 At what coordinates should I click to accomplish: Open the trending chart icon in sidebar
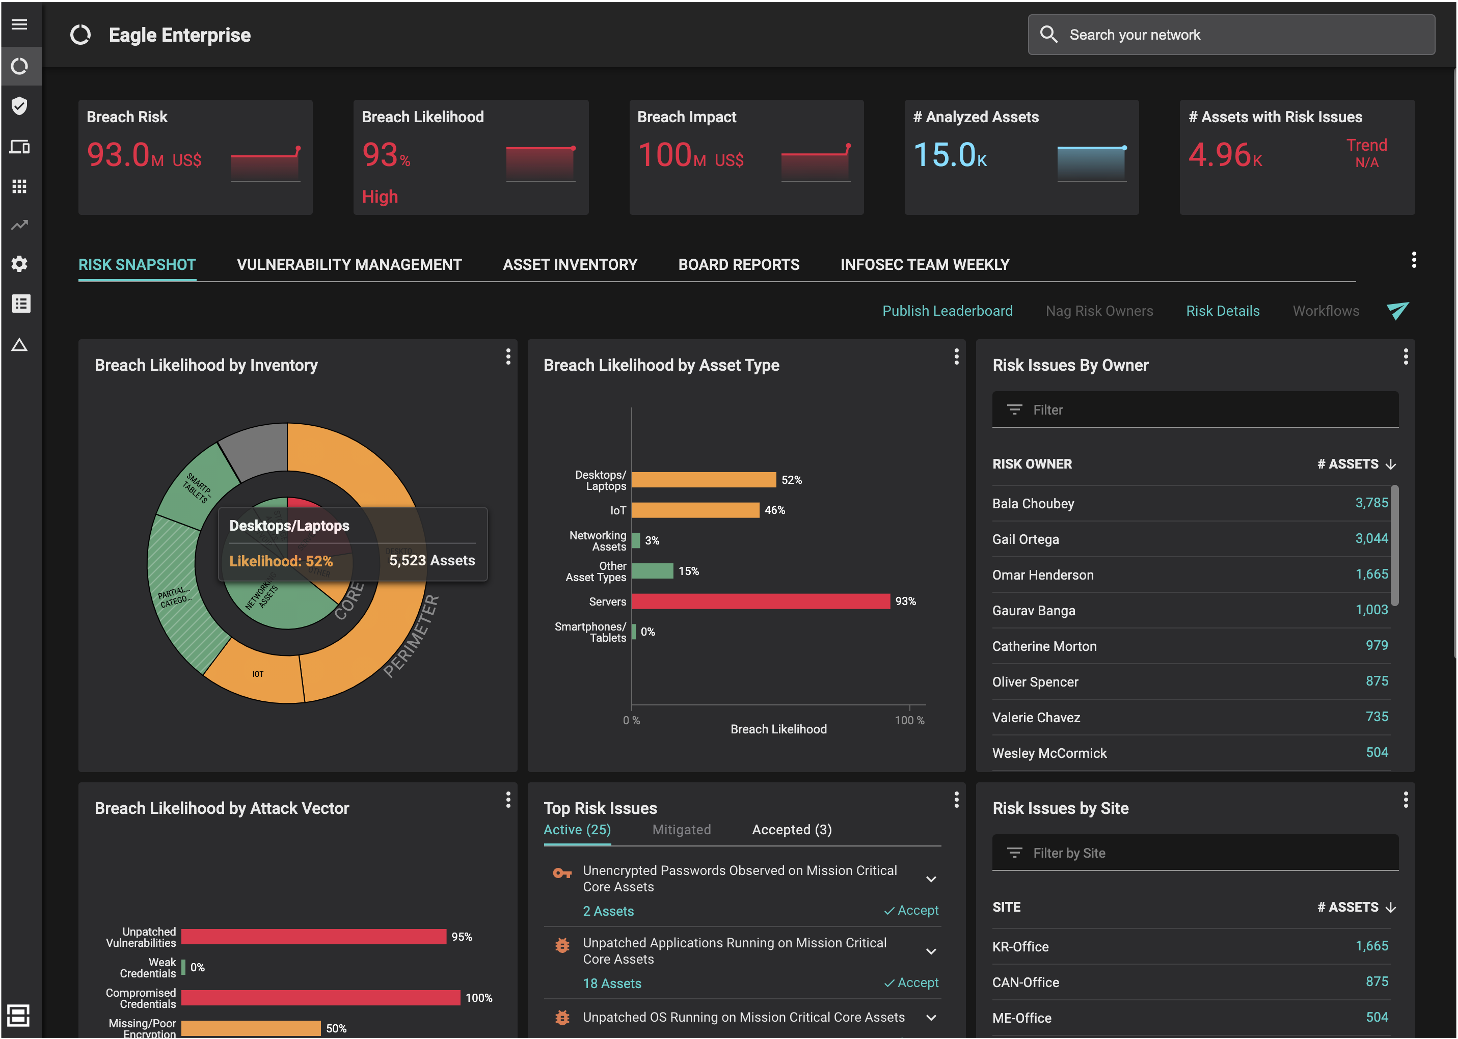pyautogui.click(x=19, y=226)
